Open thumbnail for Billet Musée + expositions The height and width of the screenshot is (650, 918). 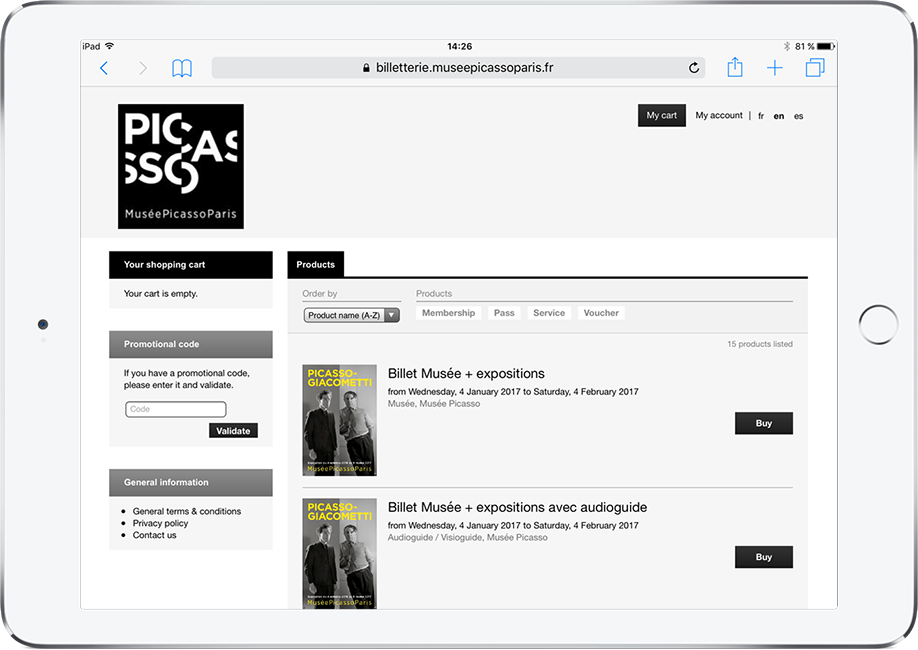click(340, 420)
